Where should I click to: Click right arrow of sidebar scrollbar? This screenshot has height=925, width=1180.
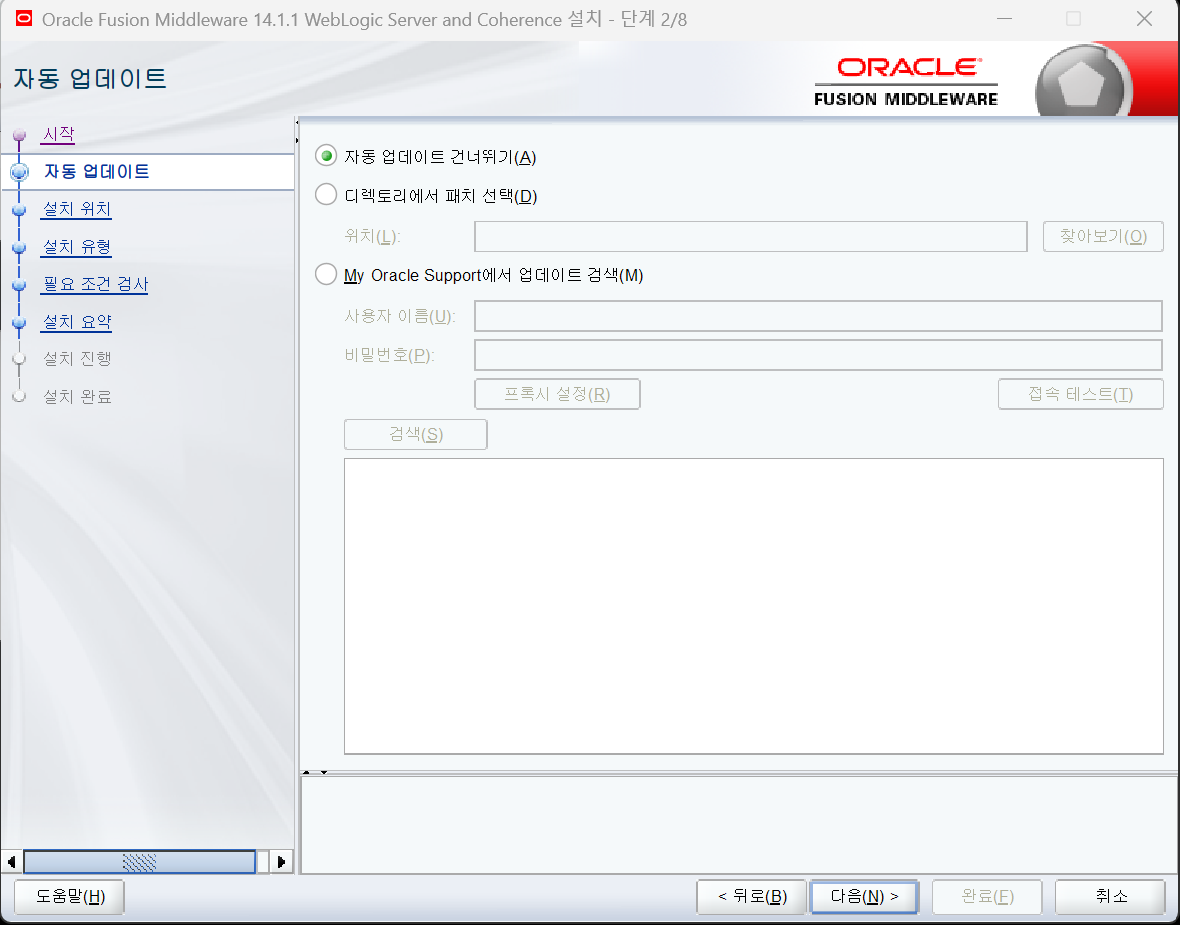coord(281,862)
